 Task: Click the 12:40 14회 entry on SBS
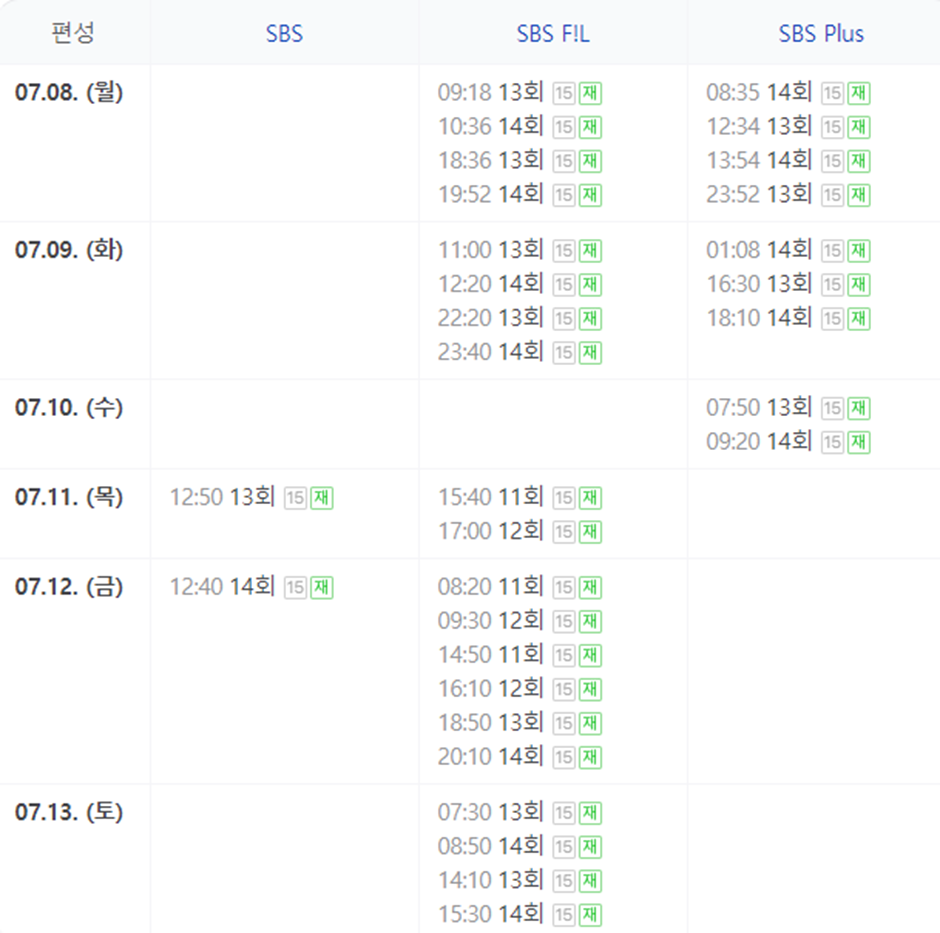pyautogui.click(x=222, y=587)
